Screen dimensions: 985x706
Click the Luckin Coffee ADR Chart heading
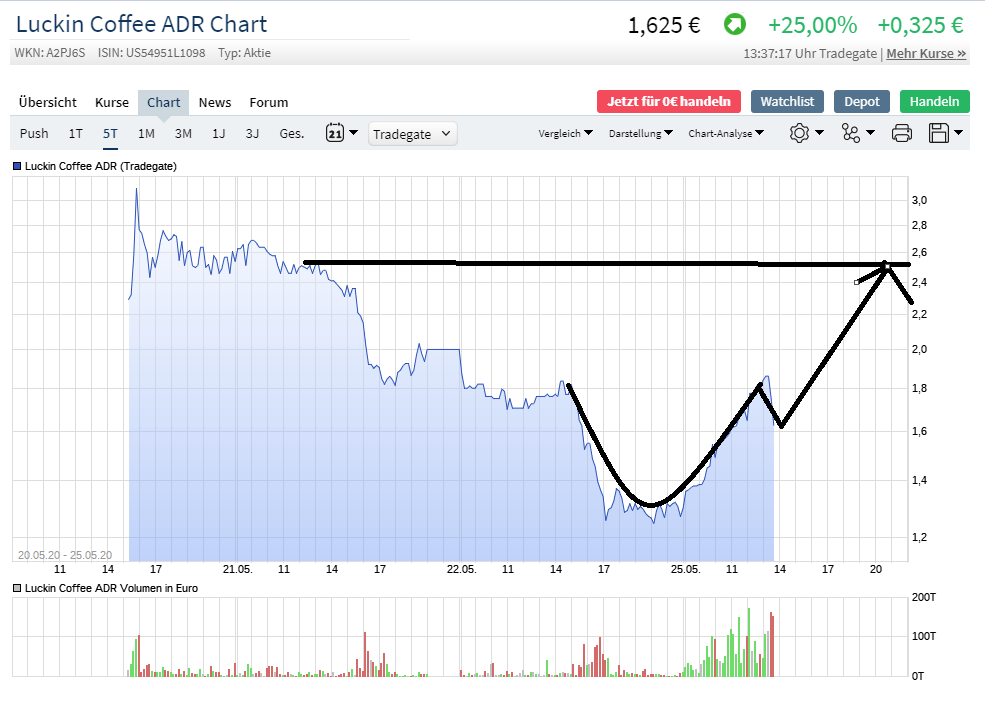tap(142, 24)
